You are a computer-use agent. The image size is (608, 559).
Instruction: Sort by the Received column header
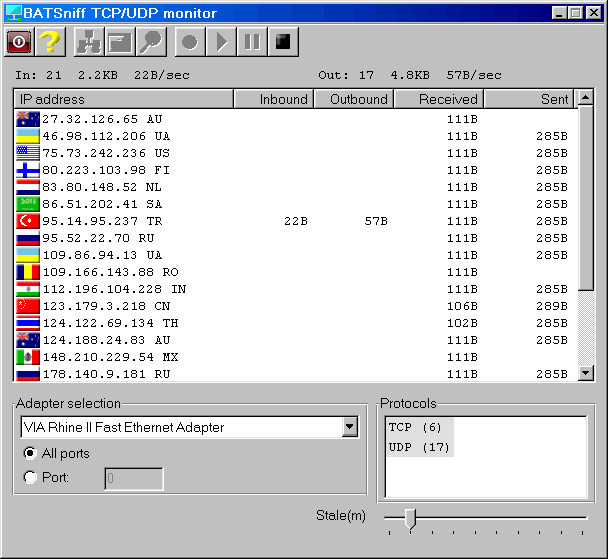(439, 99)
